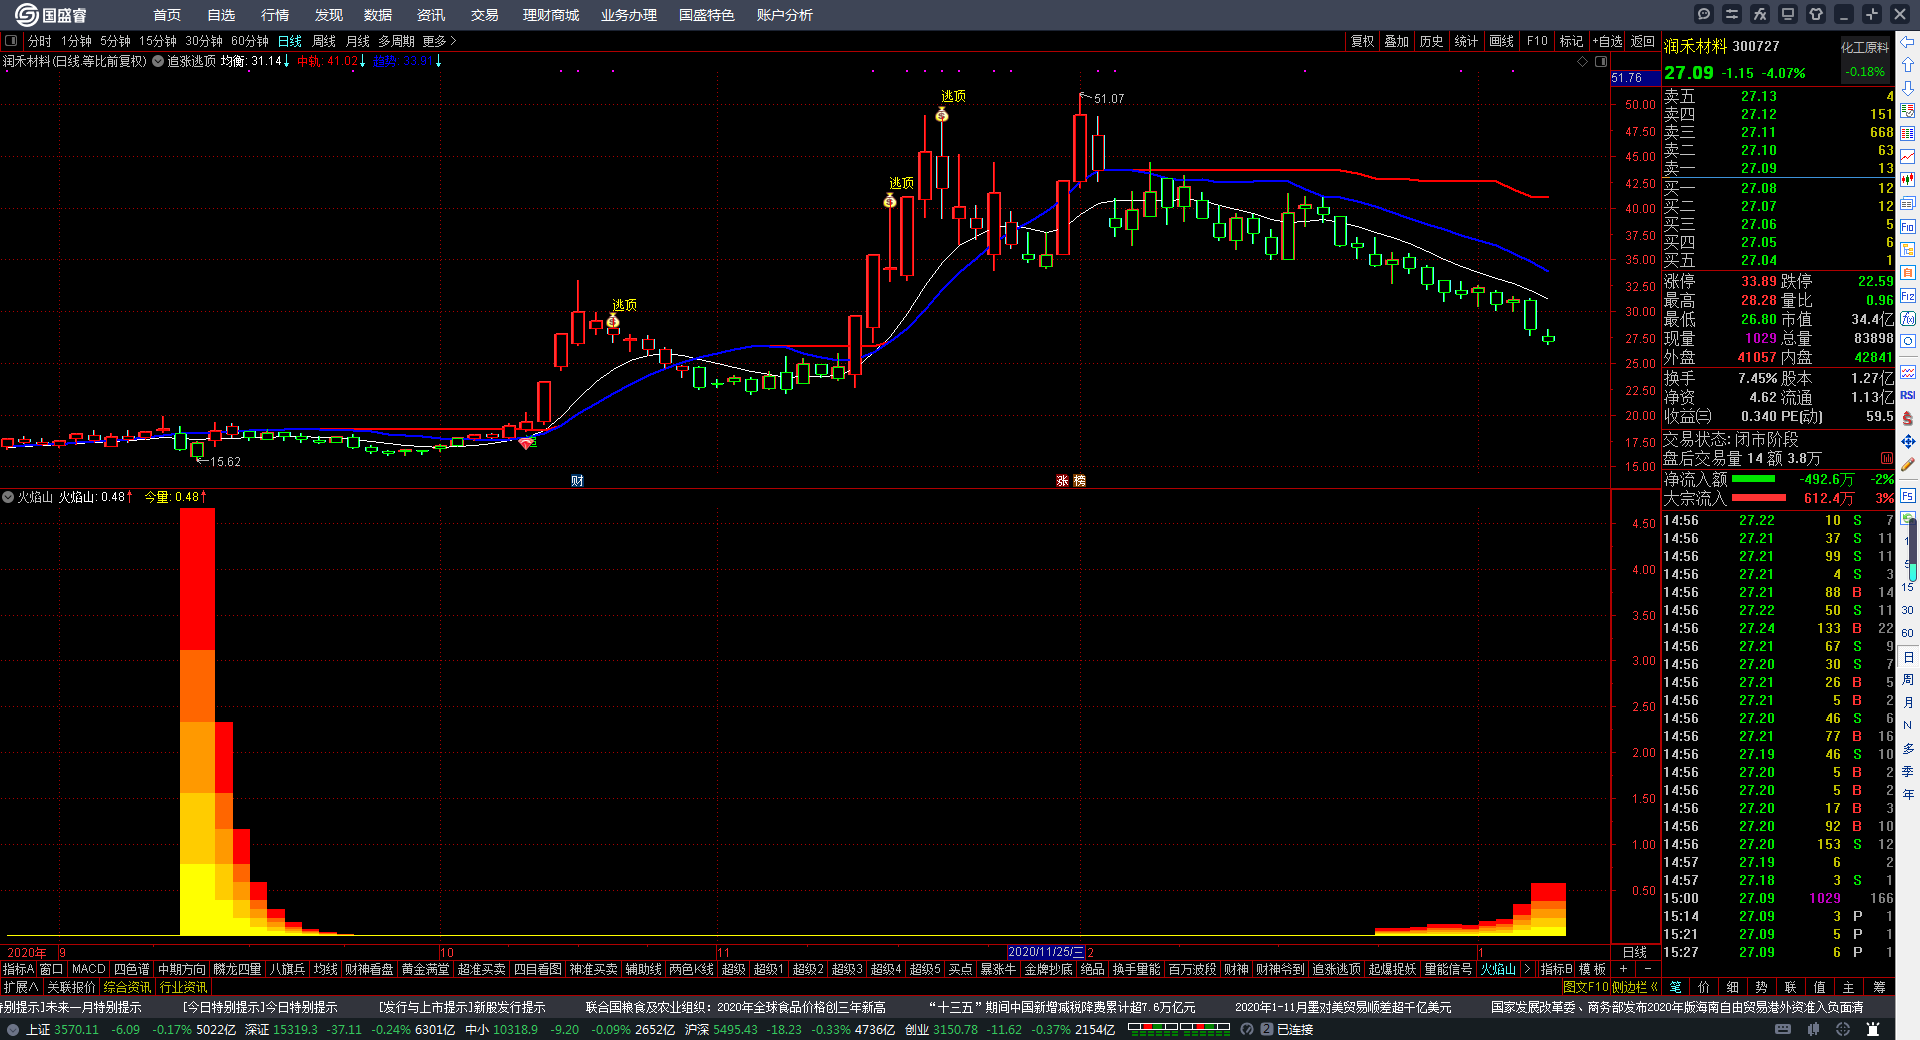The width and height of the screenshot is (1920, 1040).
Task: Toggle 复权 price adjustment
Action: (1362, 41)
